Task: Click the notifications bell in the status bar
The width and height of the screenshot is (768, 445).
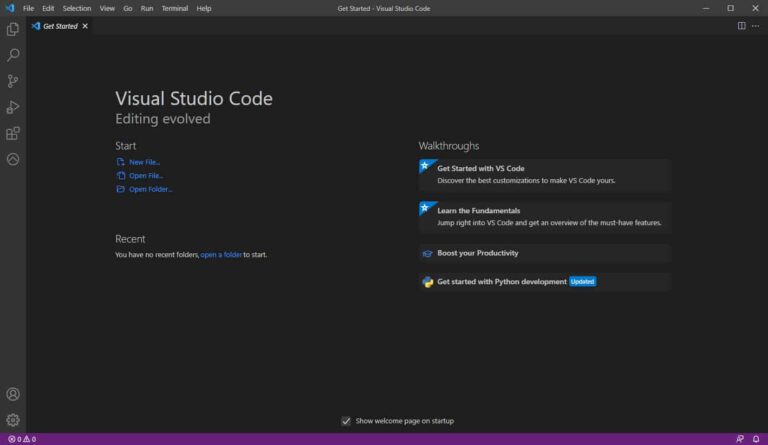Action: (756, 439)
